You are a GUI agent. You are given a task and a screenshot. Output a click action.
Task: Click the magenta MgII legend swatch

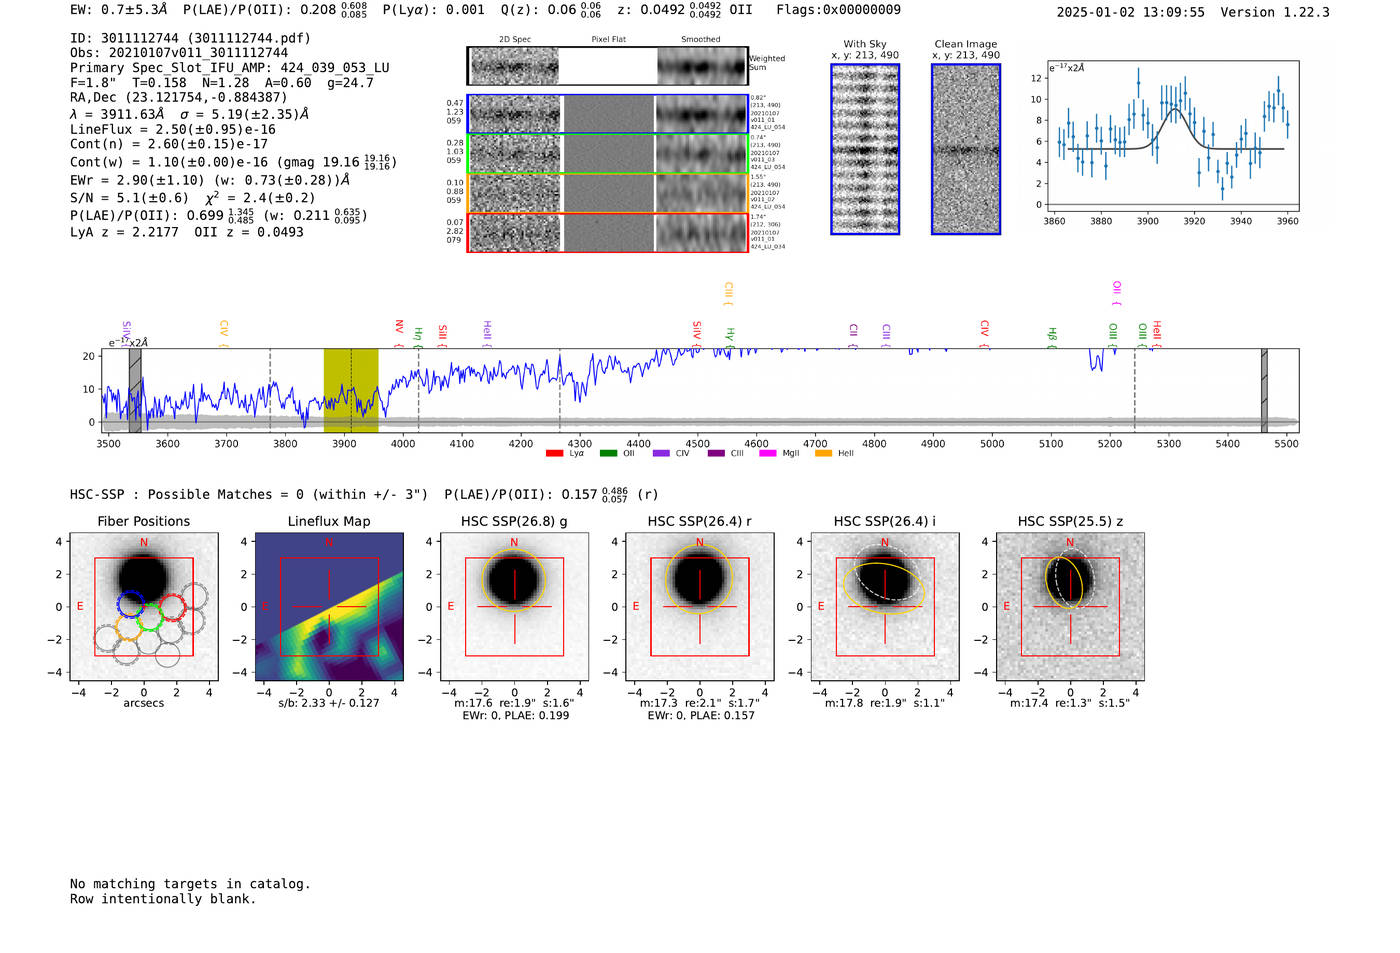point(768,453)
